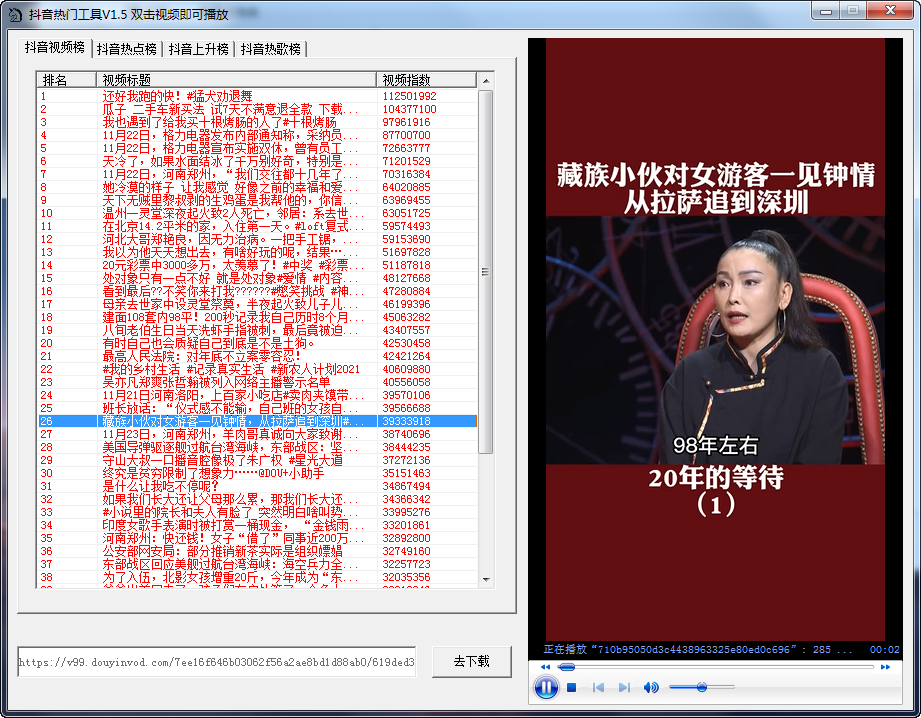Close the 抖音热门工具 window
The image size is (921, 718).
[x=890, y=11]
